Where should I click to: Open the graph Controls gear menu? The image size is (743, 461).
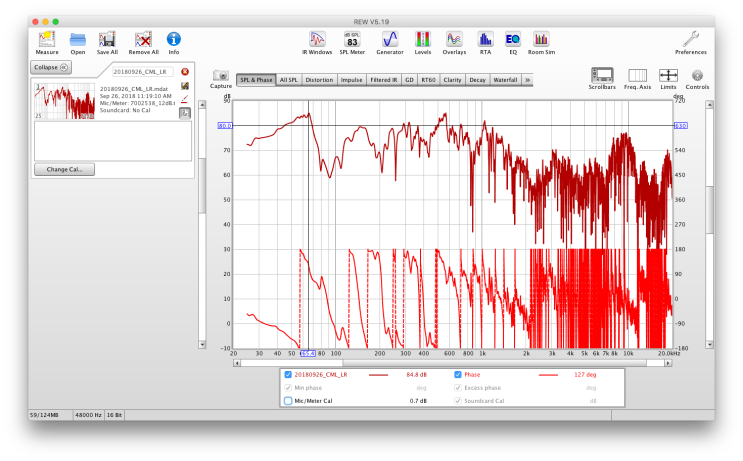697,77
